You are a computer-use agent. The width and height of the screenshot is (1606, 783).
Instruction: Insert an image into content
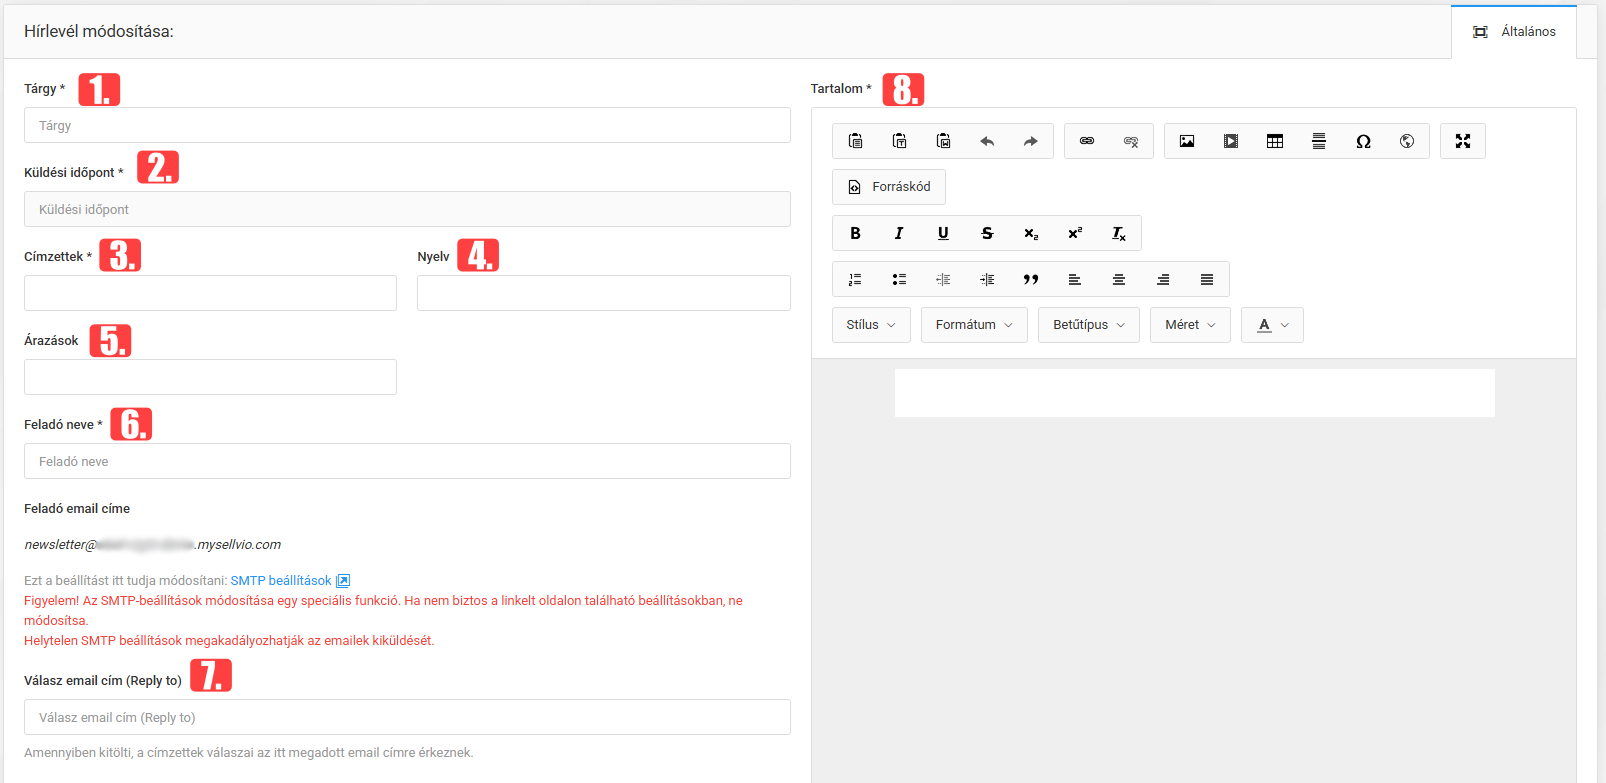(x=1187, y=141)
